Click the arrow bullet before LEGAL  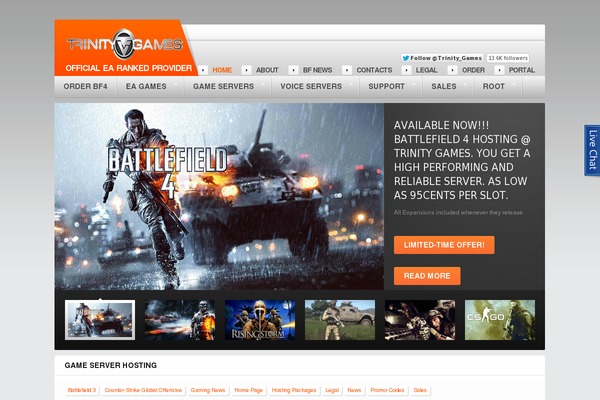pos(406,70)
